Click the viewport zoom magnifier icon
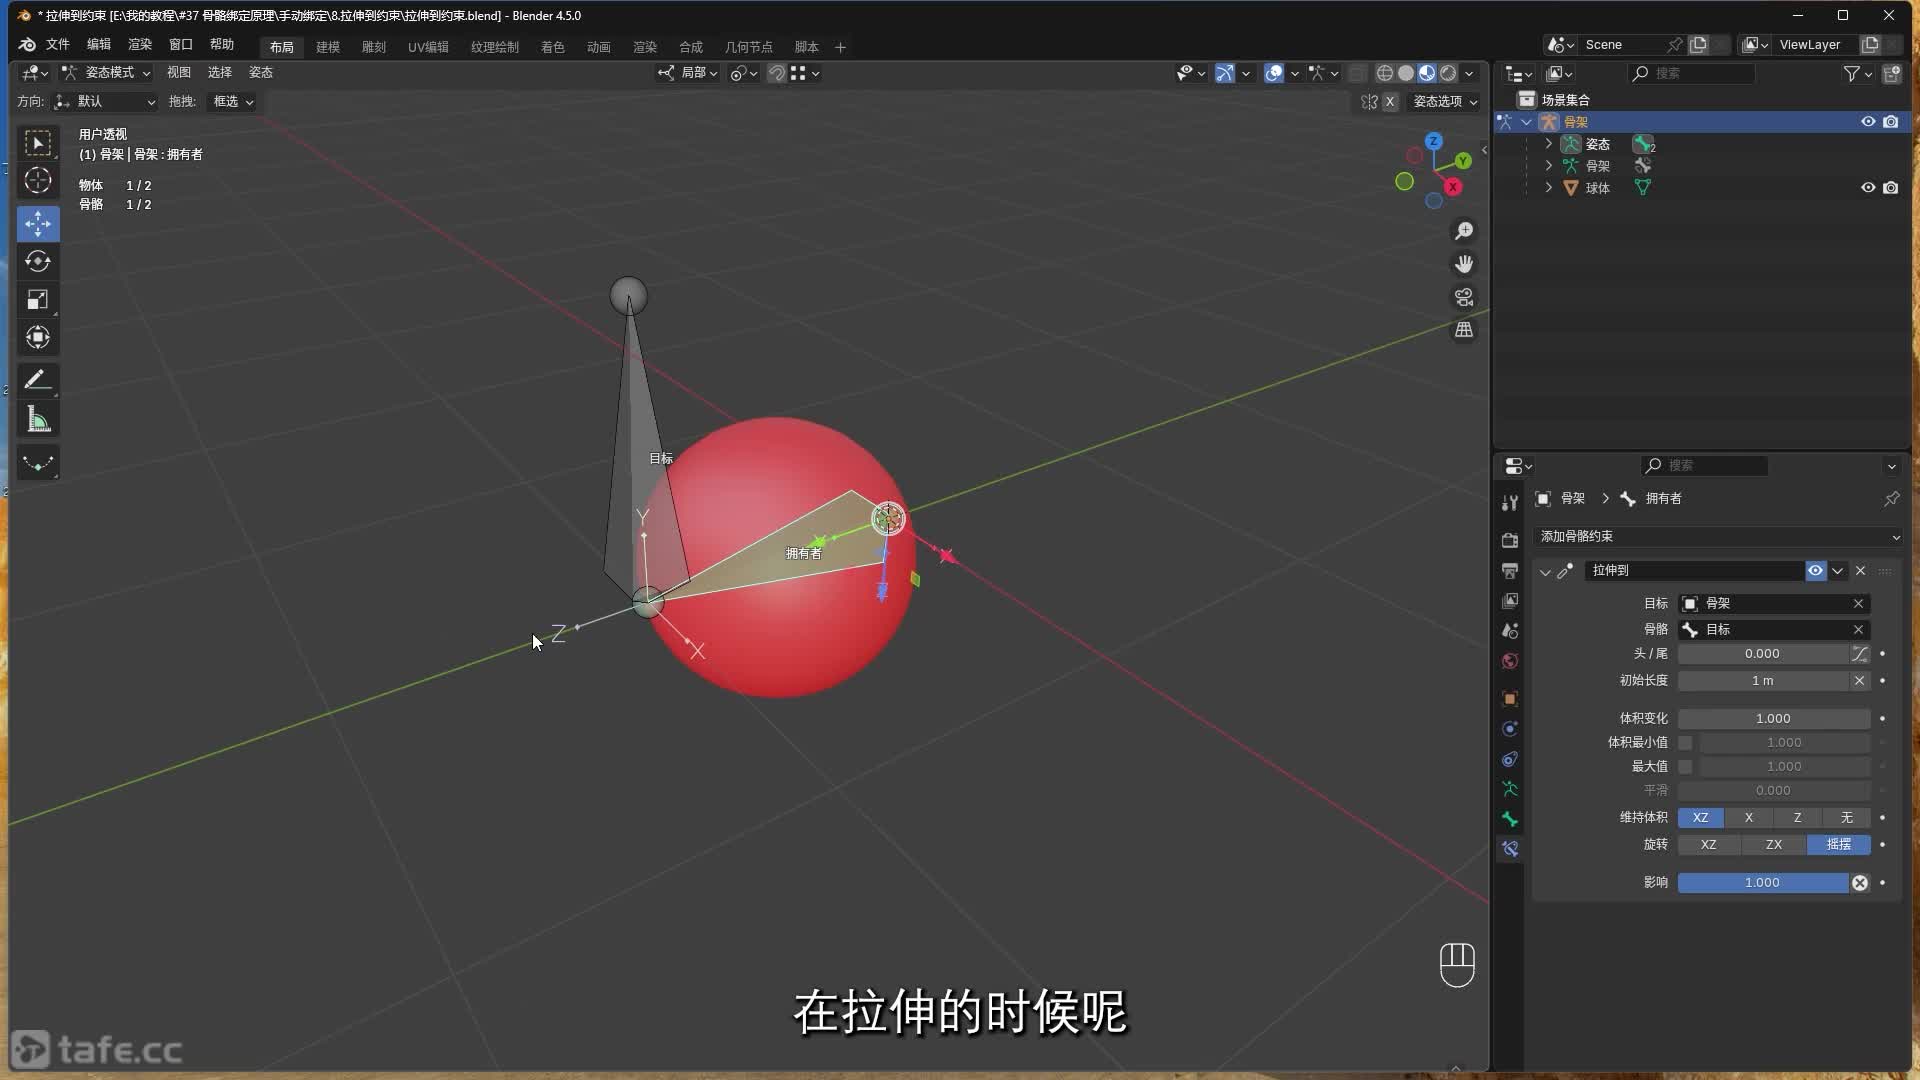The width and height of the screenshot is (1920, 1080). click(x=1464, y=231)
